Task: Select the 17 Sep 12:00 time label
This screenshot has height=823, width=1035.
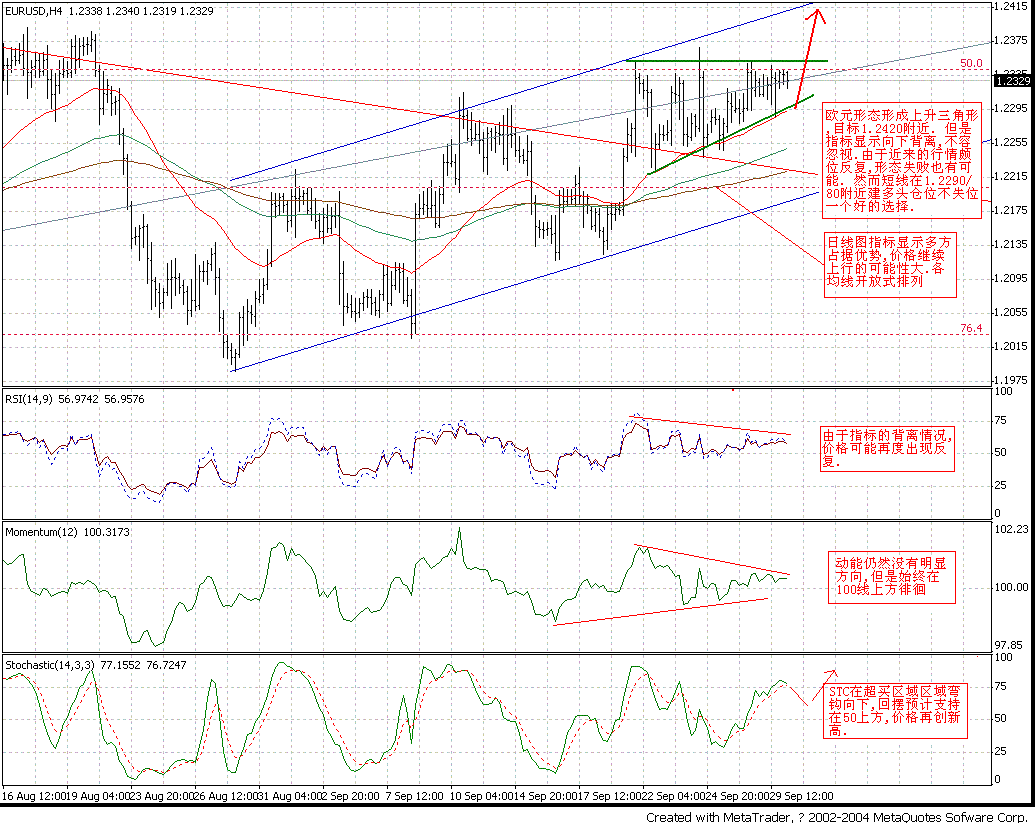Action: click(x=611, y=796)
